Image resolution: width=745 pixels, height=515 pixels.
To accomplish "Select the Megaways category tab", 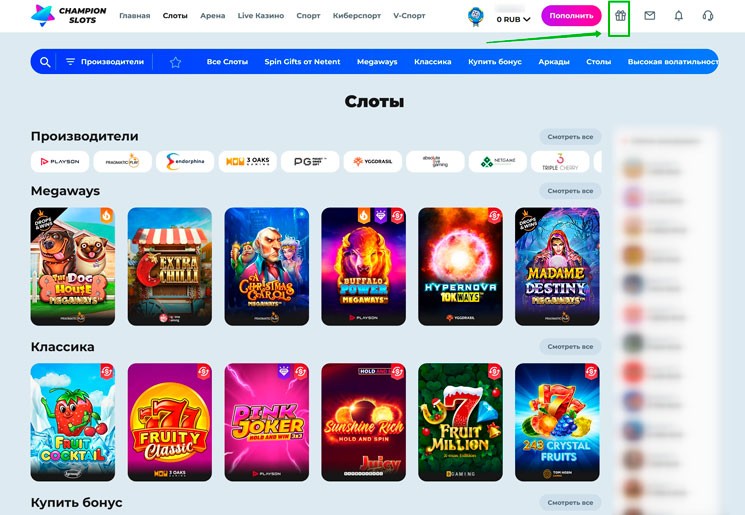I will [377, 62].
